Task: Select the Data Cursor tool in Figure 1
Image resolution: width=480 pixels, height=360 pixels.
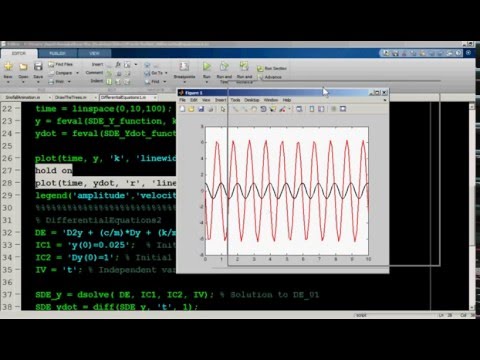Action: tap(273, 109)
